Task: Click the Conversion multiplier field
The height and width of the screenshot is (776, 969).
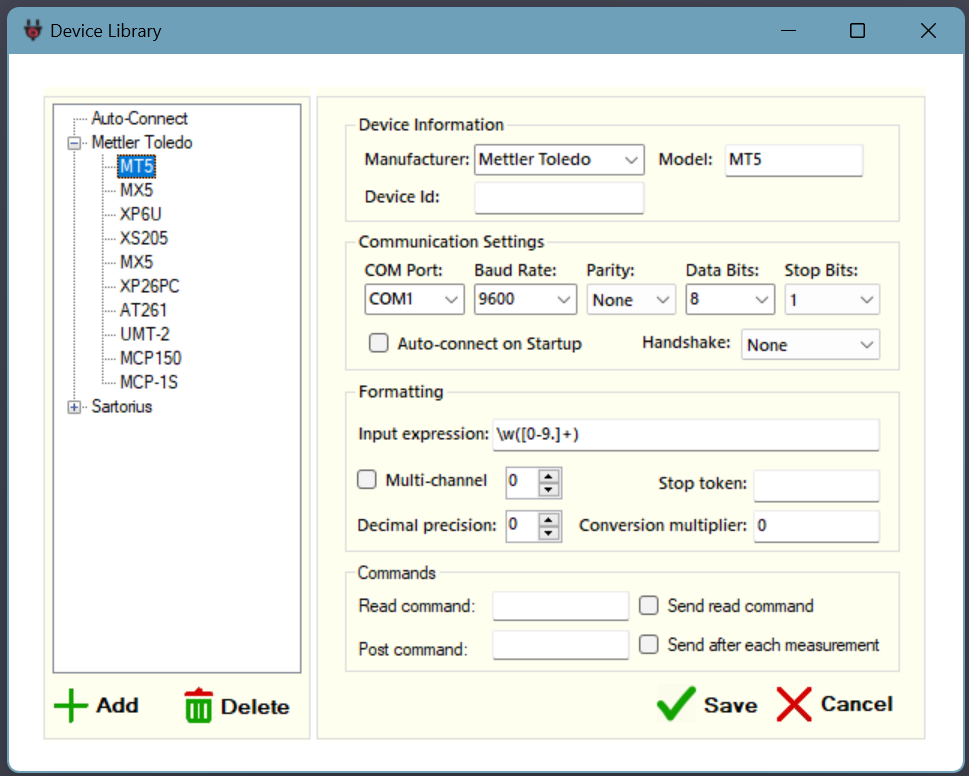Action: pyautogui.click(x=816, y=526)
